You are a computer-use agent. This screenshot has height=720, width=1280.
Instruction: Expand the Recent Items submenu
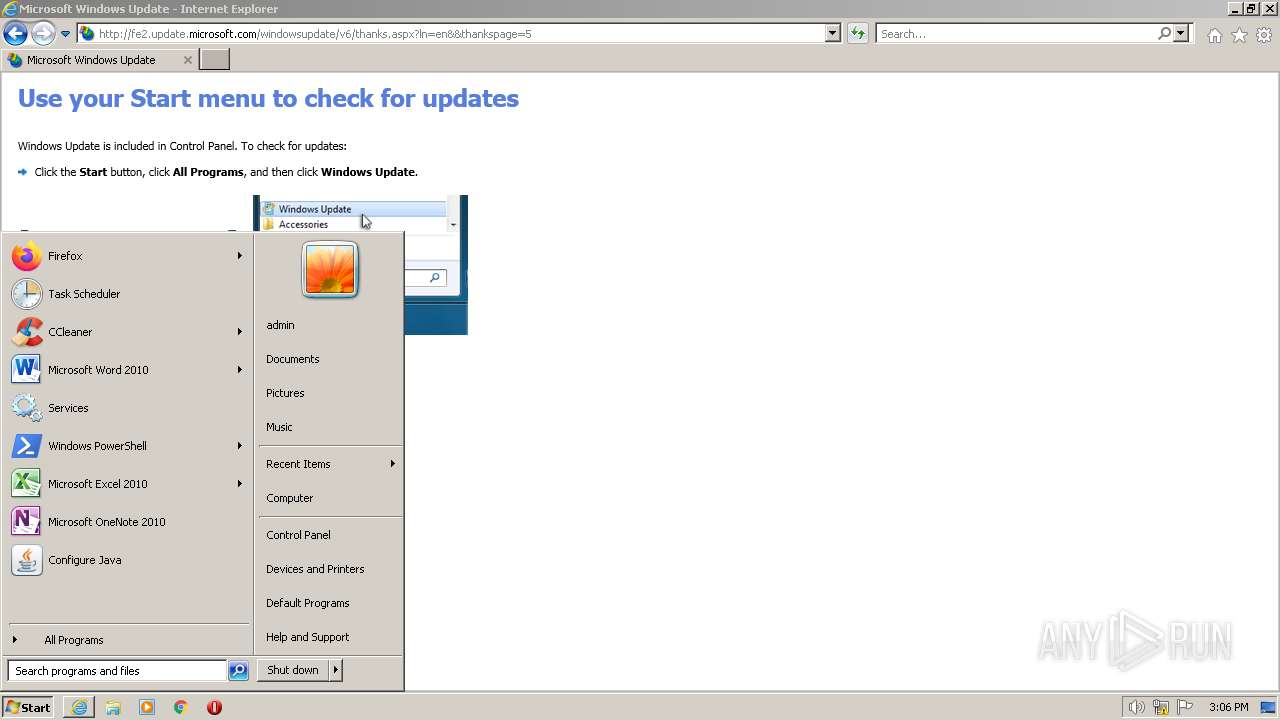(x=330, y=464)
